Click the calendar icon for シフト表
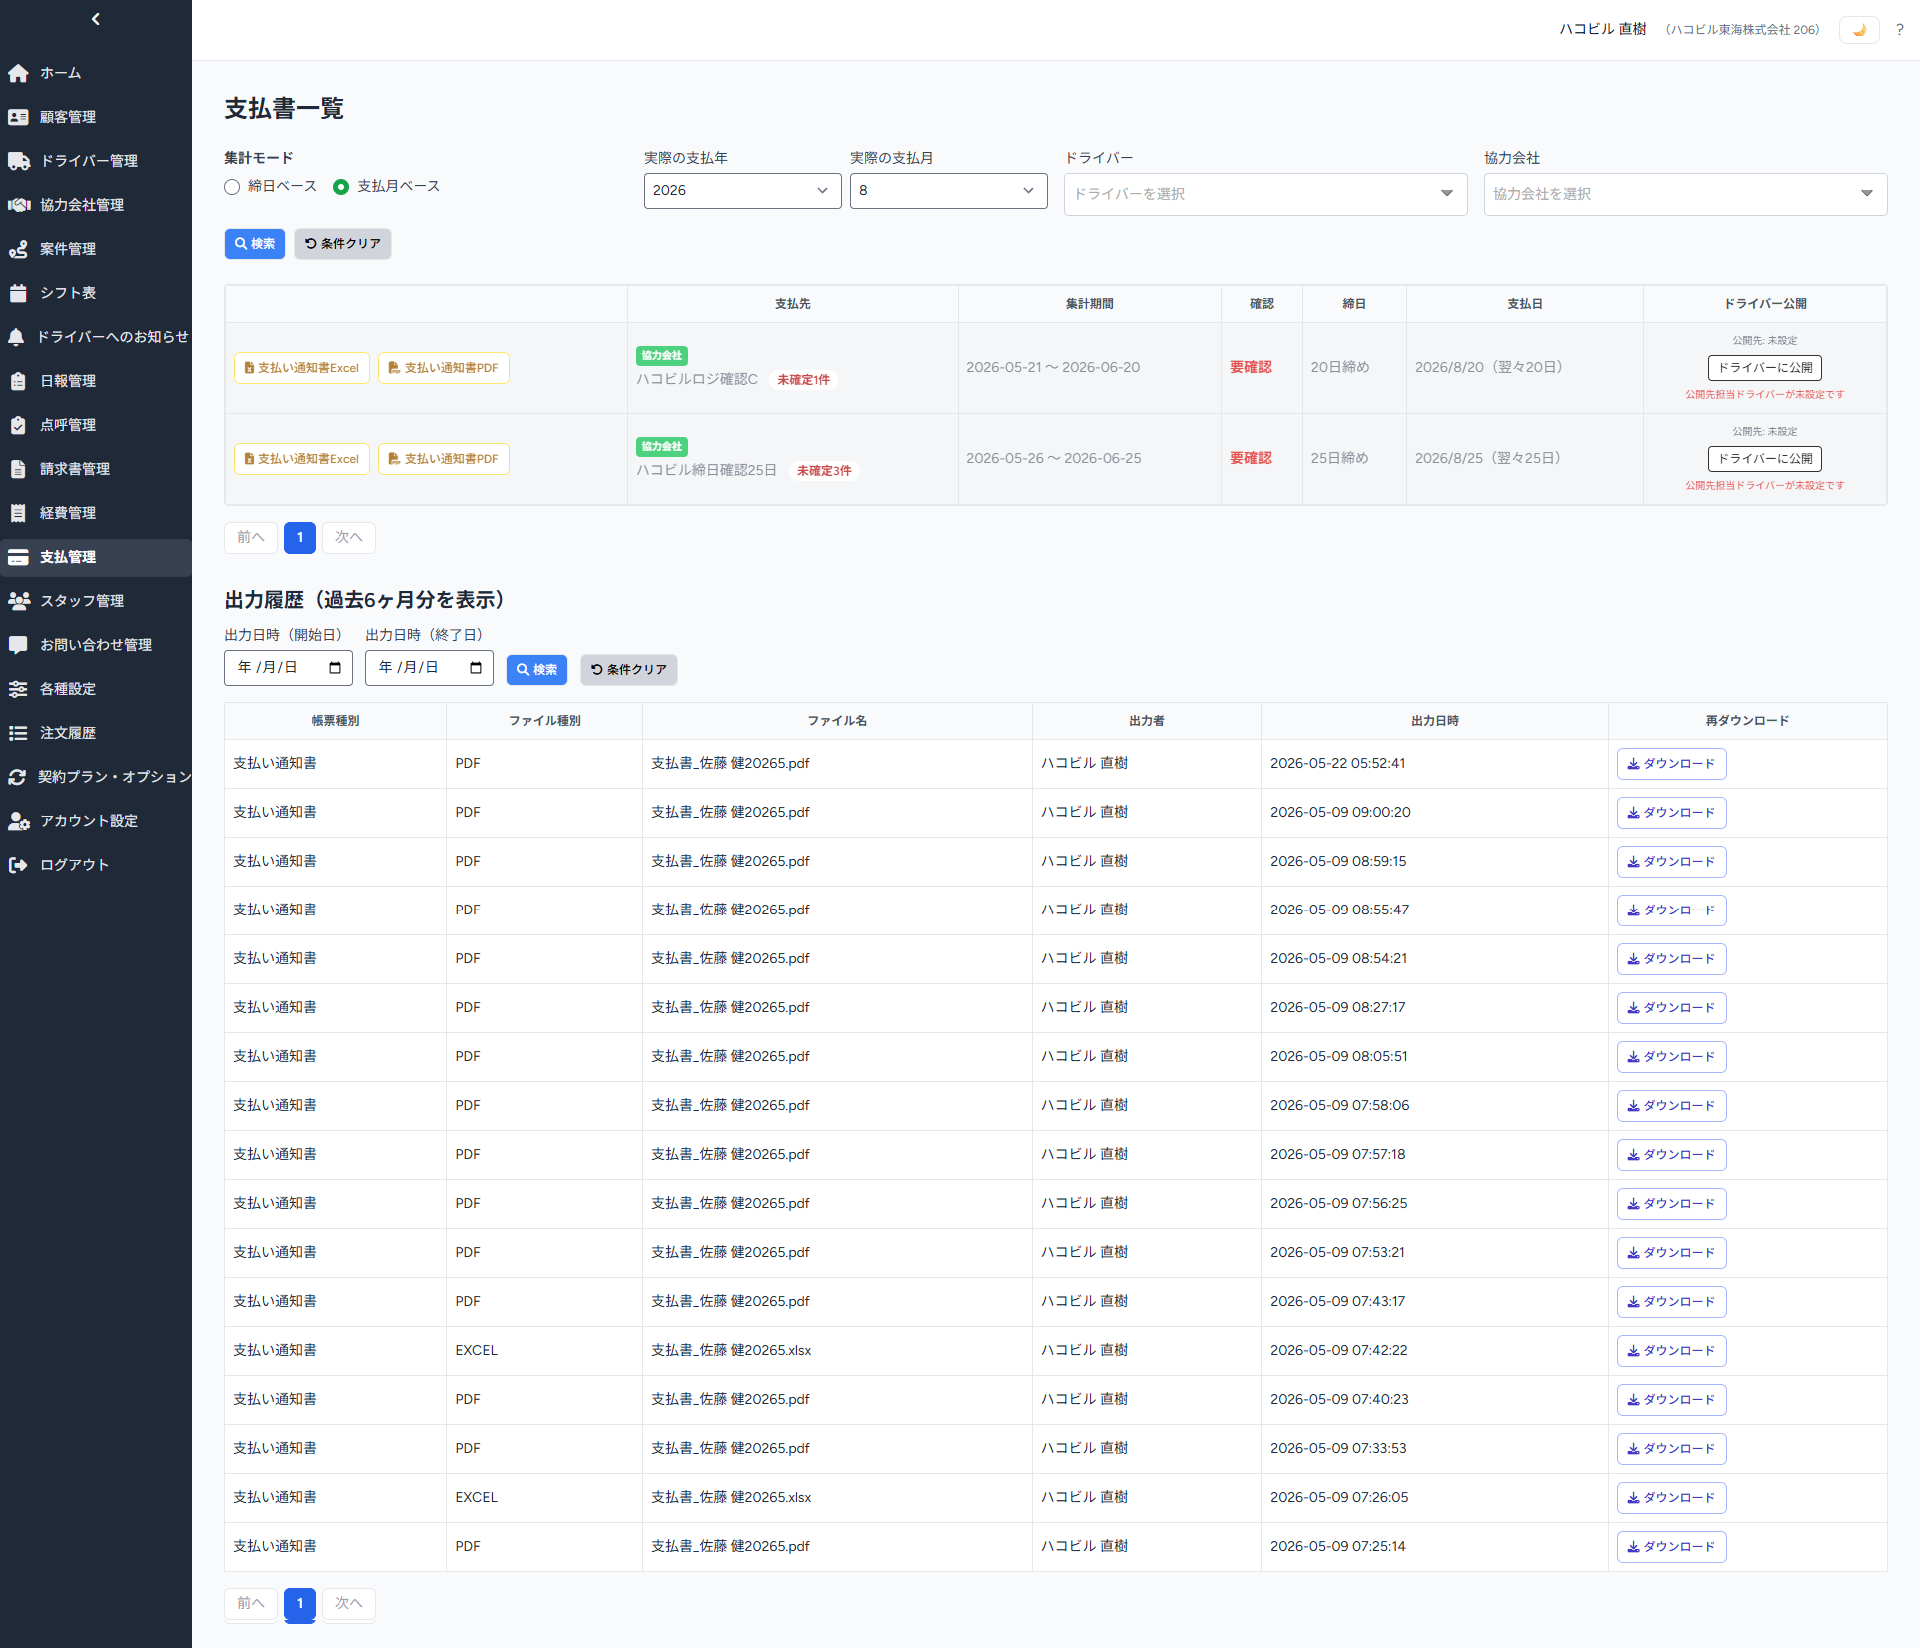Viewport: 1920px width, 1648px height. [x=18, y=293]
